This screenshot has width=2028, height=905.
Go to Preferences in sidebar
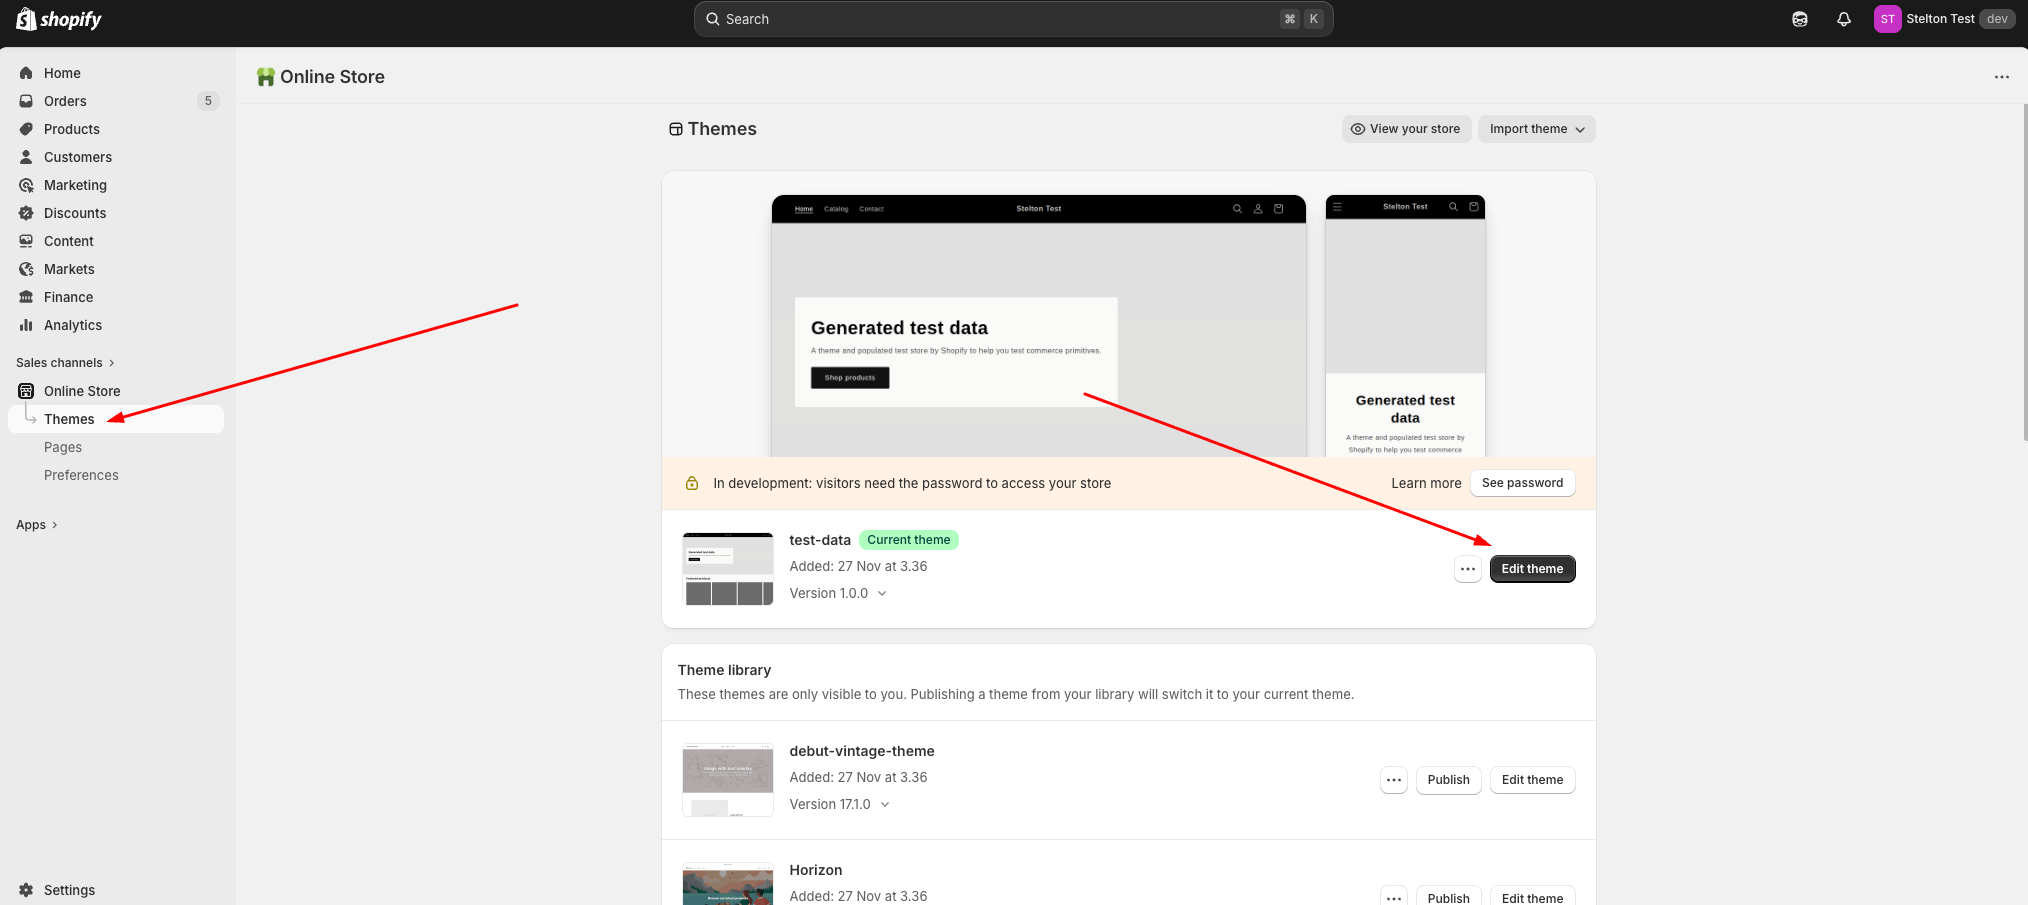pos(81,475)
